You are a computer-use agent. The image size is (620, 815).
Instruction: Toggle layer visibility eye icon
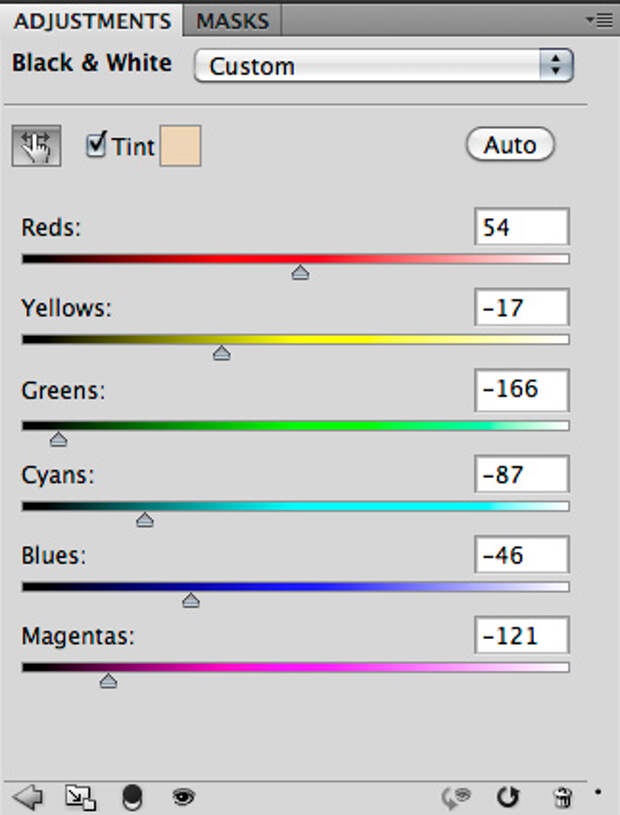point(183,796)
